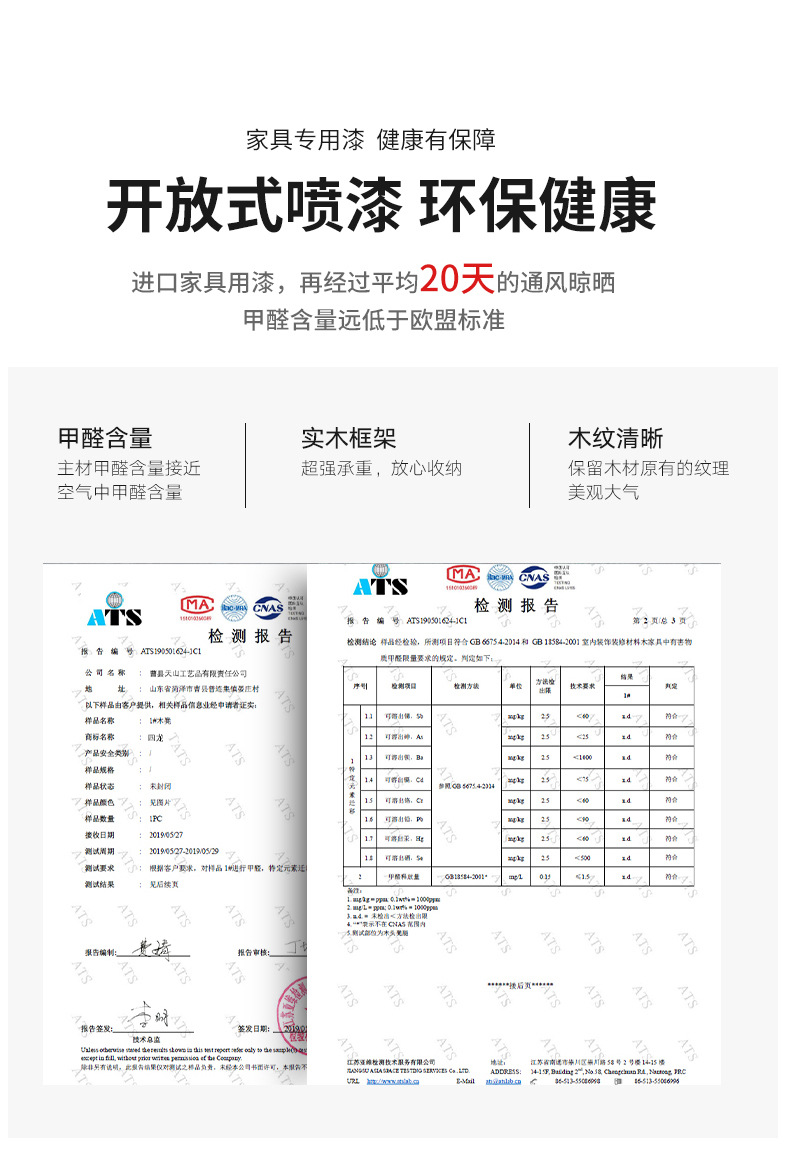Click red MA mark on report page 2
This screenshot has height=1172, width=790.
click(463, 574)
